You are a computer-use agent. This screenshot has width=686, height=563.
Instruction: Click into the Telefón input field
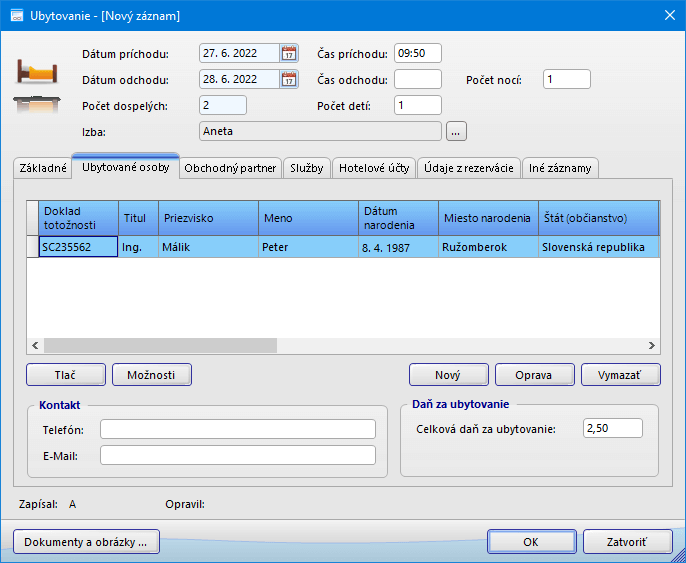(237, 429)
